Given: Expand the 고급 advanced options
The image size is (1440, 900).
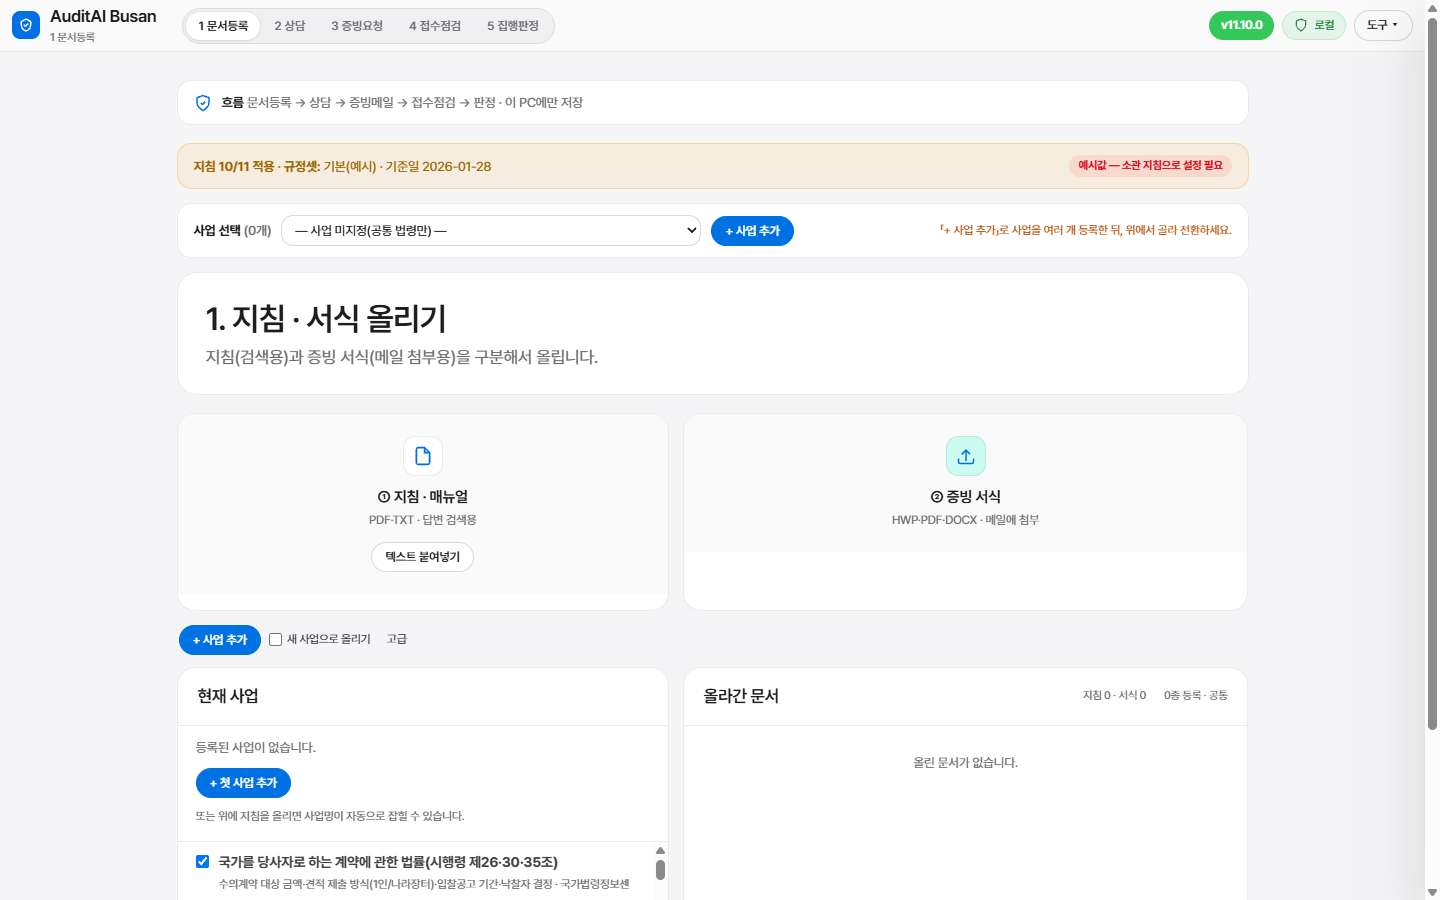Looking at the screenshot, I should coord(397,639).
